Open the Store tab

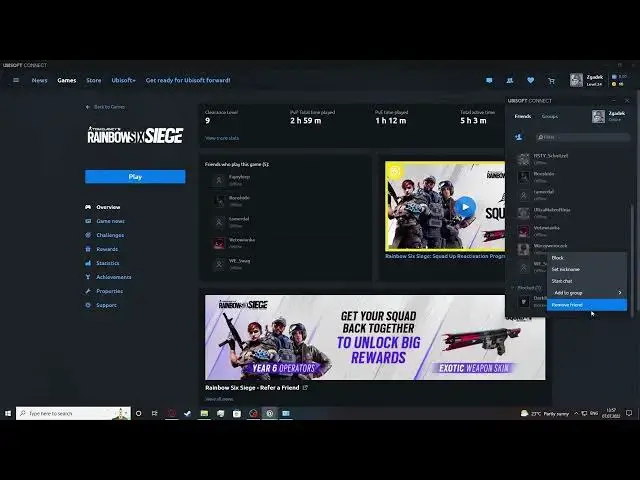(x=93, y=80)
